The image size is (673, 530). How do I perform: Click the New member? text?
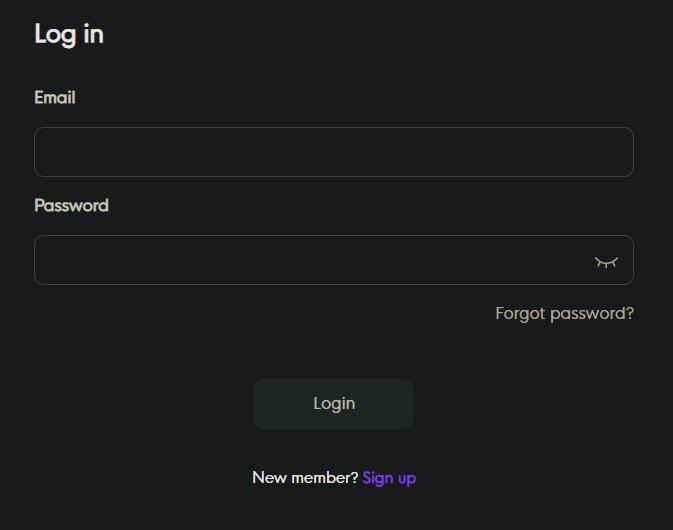click(x=305, y=478)
